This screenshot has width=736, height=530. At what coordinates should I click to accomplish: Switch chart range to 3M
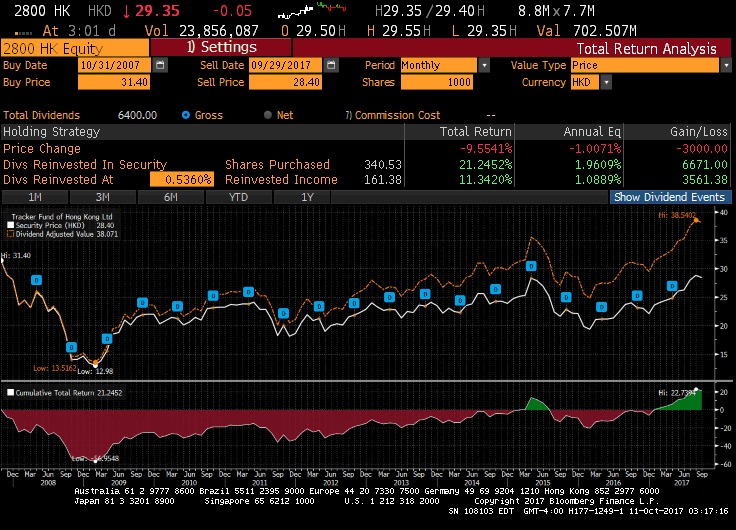coord(103,197)
